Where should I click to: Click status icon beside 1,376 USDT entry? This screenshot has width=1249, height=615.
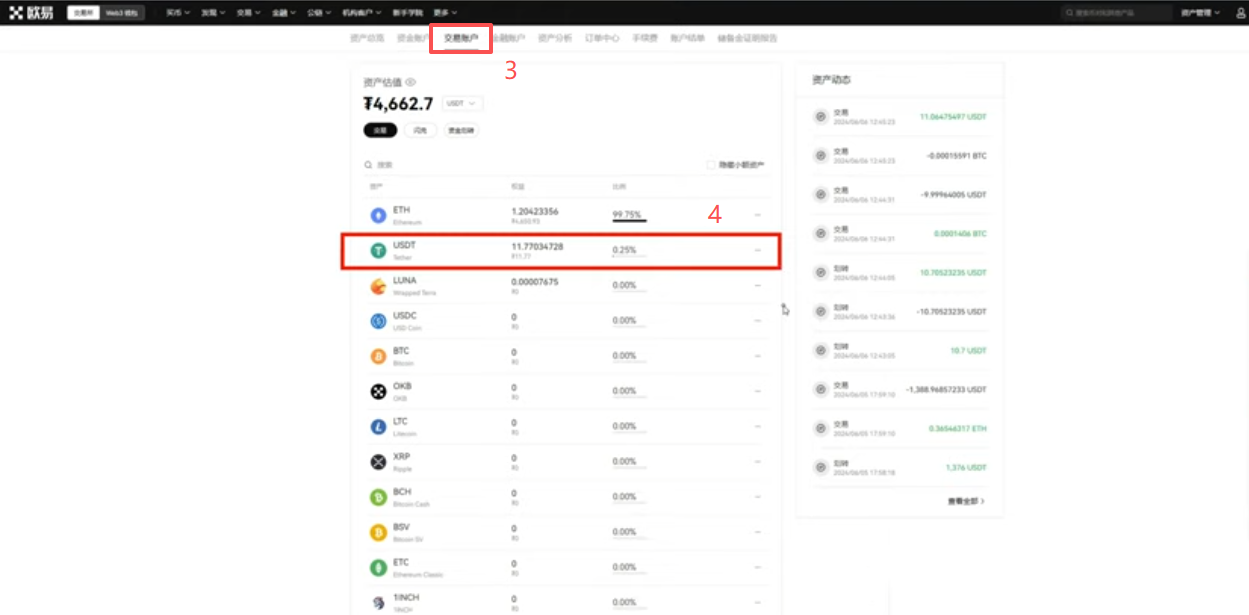click(x=821, y=467)
